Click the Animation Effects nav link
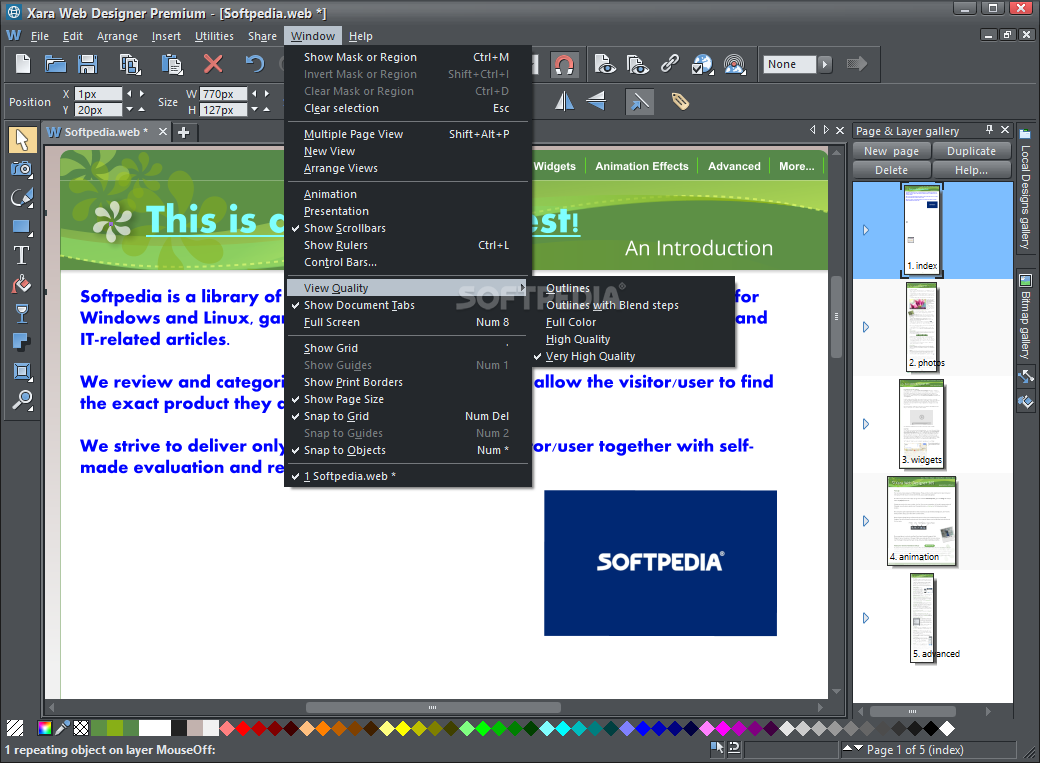Image resolution: width=1040 pixels, height=763 pixels. [641, 167]
